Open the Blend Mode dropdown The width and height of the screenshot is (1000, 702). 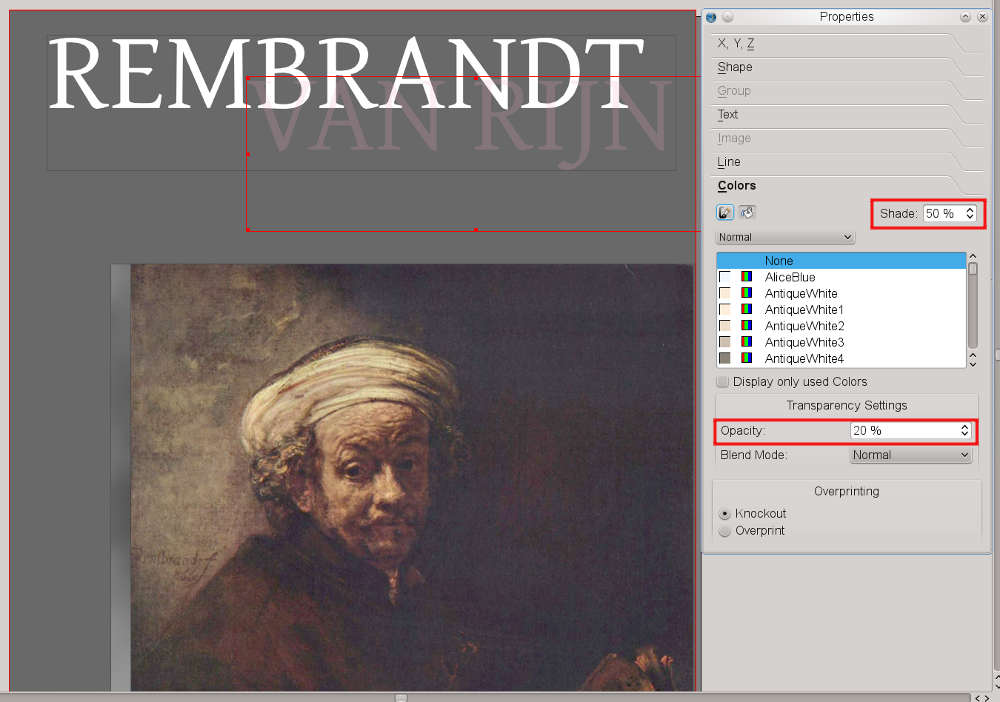point(910,455)
